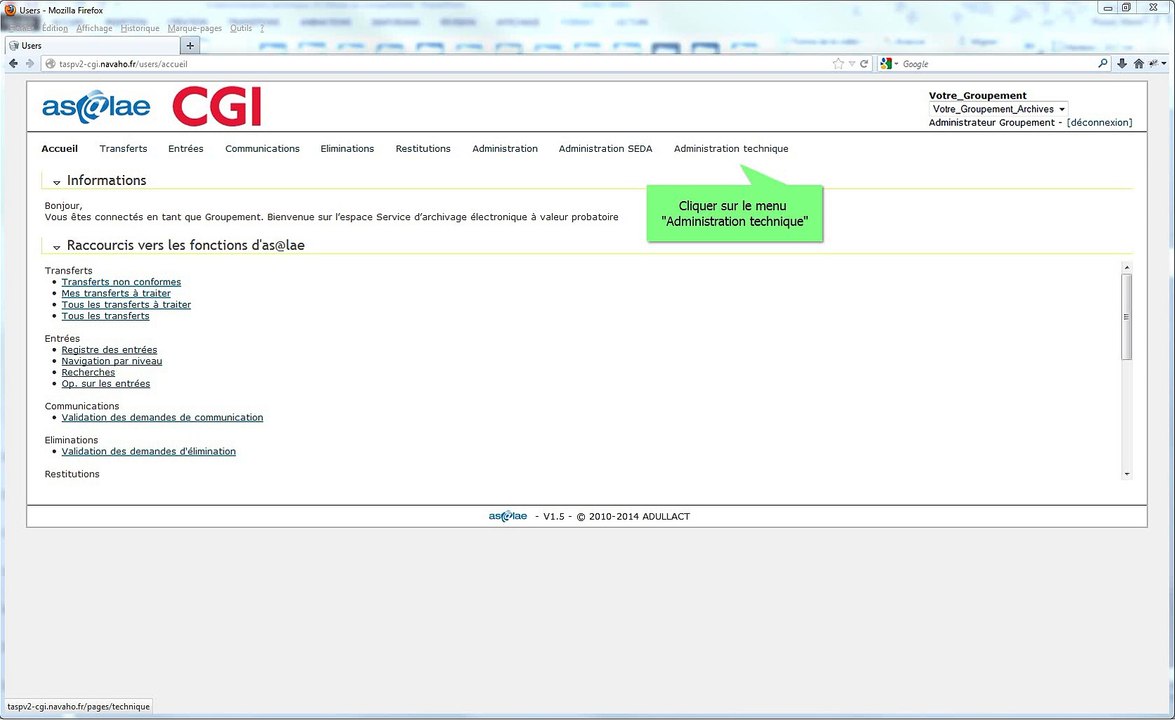Open the Transferts menu
1175x720 pixels.
[123, 149]
